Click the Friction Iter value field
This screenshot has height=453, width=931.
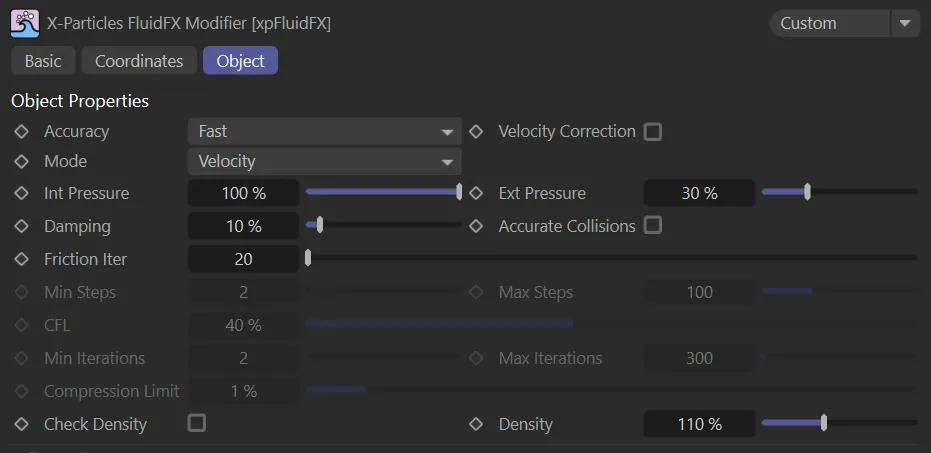(243, 259)
